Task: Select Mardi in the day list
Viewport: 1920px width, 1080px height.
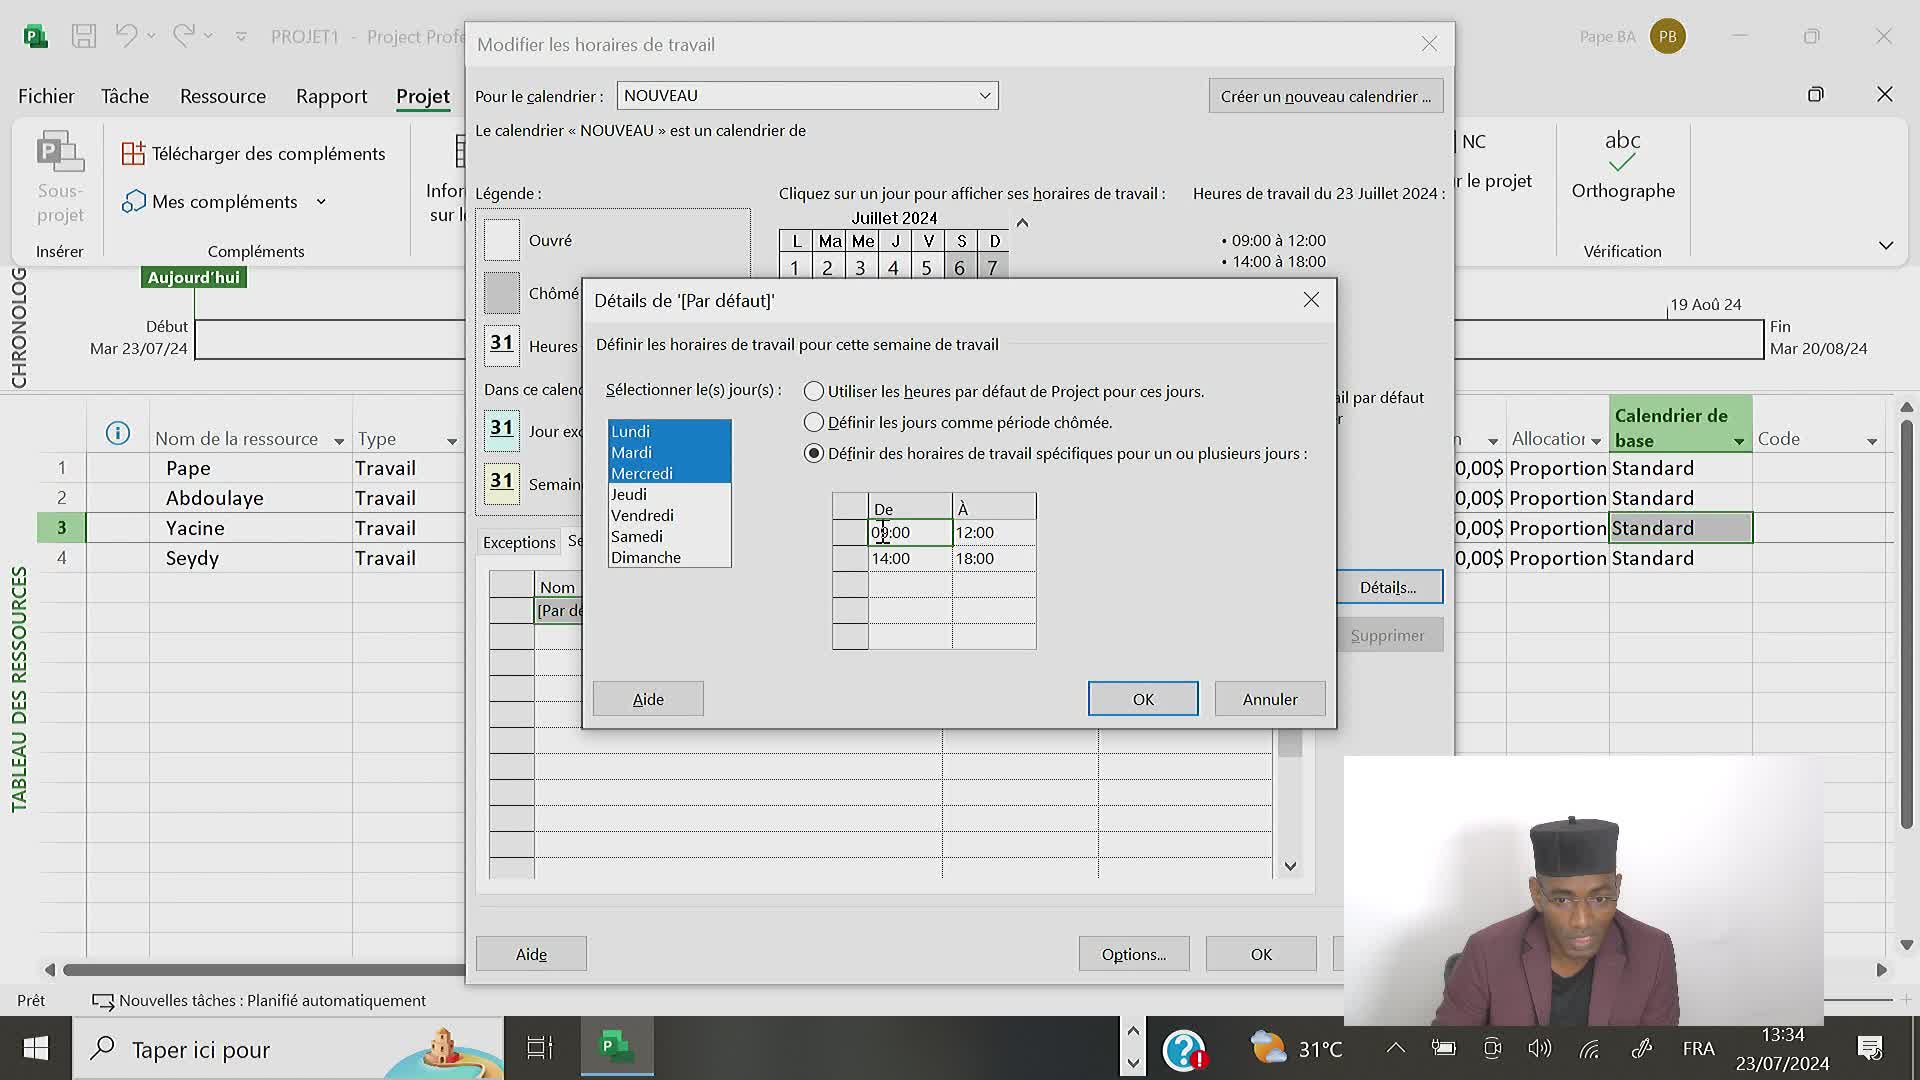Action: (669, 452)
